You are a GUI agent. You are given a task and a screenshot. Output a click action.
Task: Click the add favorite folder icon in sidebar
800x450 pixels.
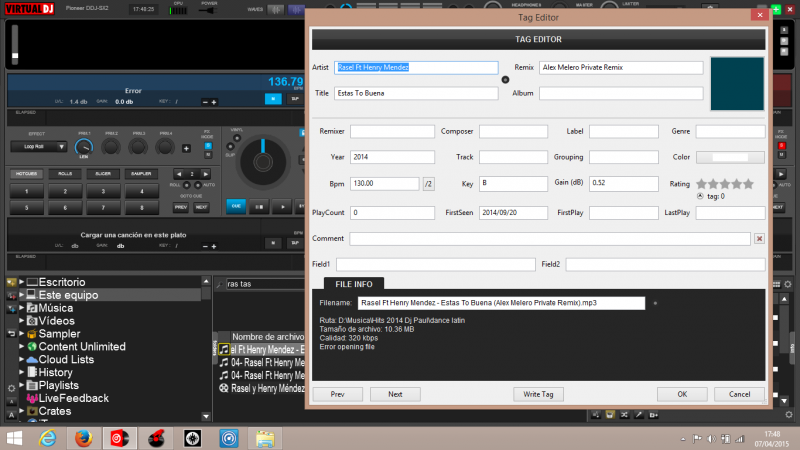11,282
